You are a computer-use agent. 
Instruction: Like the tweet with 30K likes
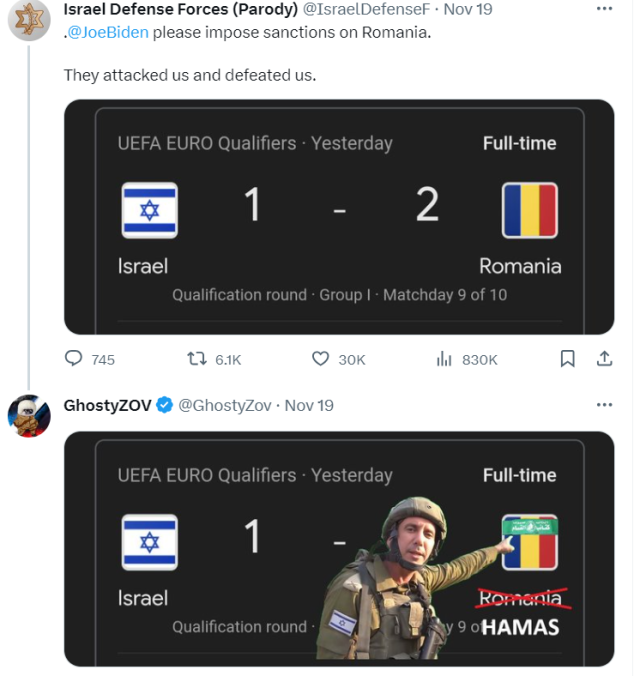[321, 359]
